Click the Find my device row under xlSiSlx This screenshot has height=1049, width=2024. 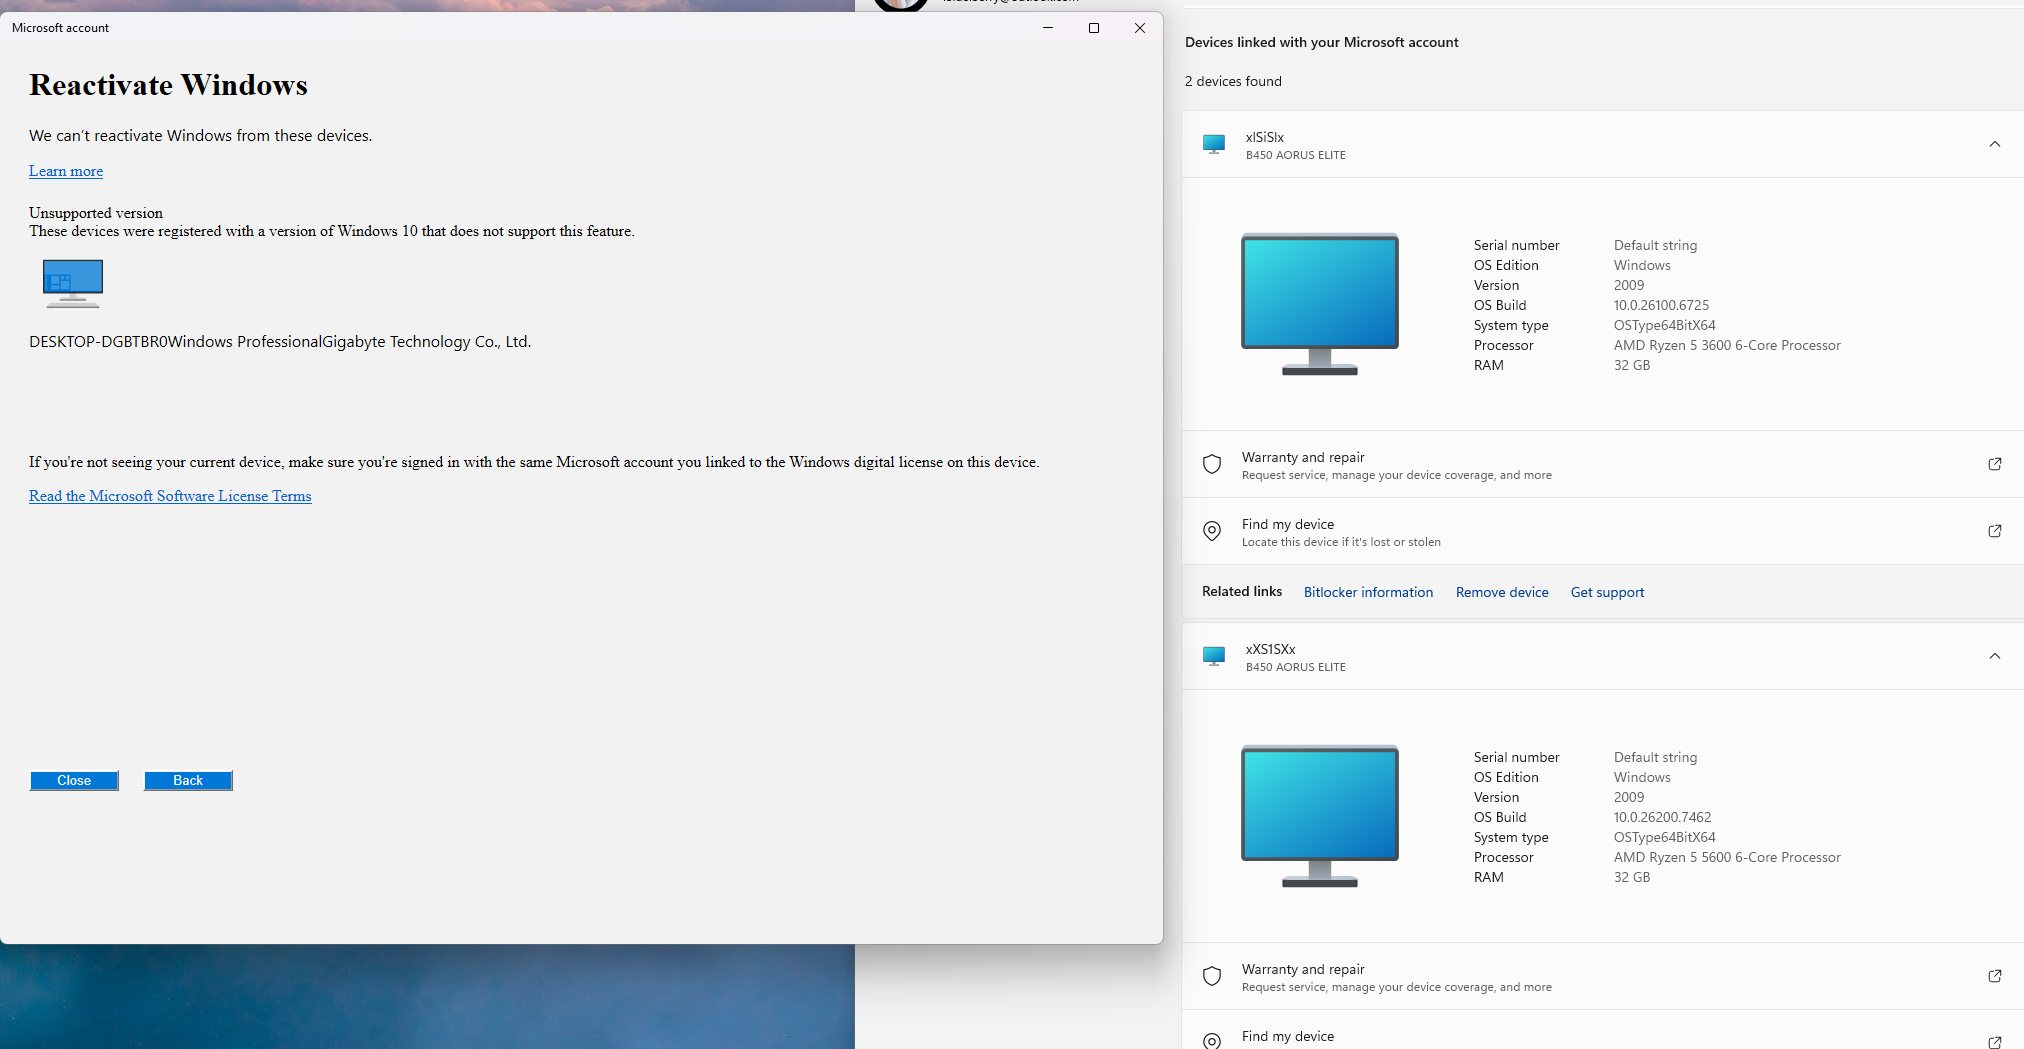click(x=1602, y=531)
